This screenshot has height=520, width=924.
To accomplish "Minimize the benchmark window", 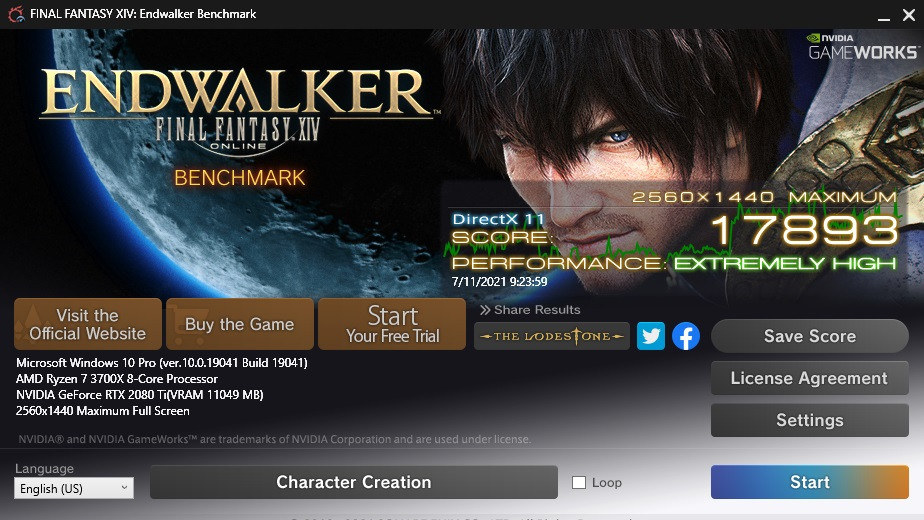I will coord(883,14).
